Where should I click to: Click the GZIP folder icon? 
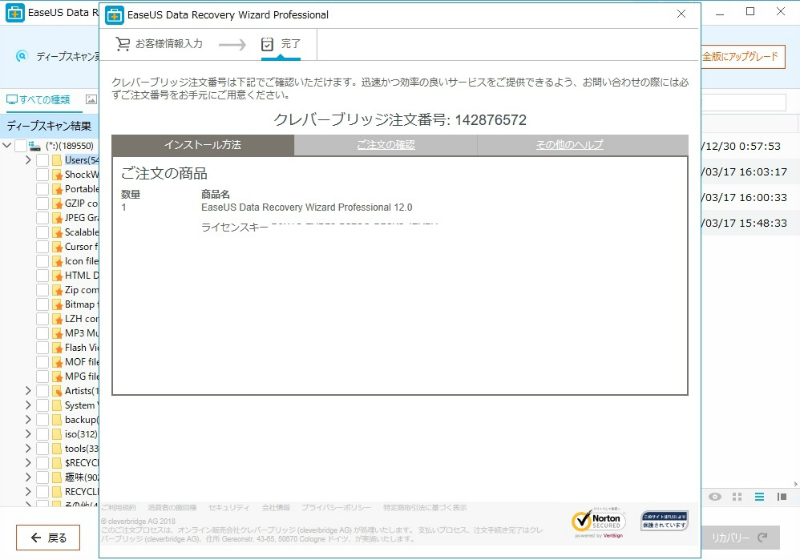[x=57, y=203]
